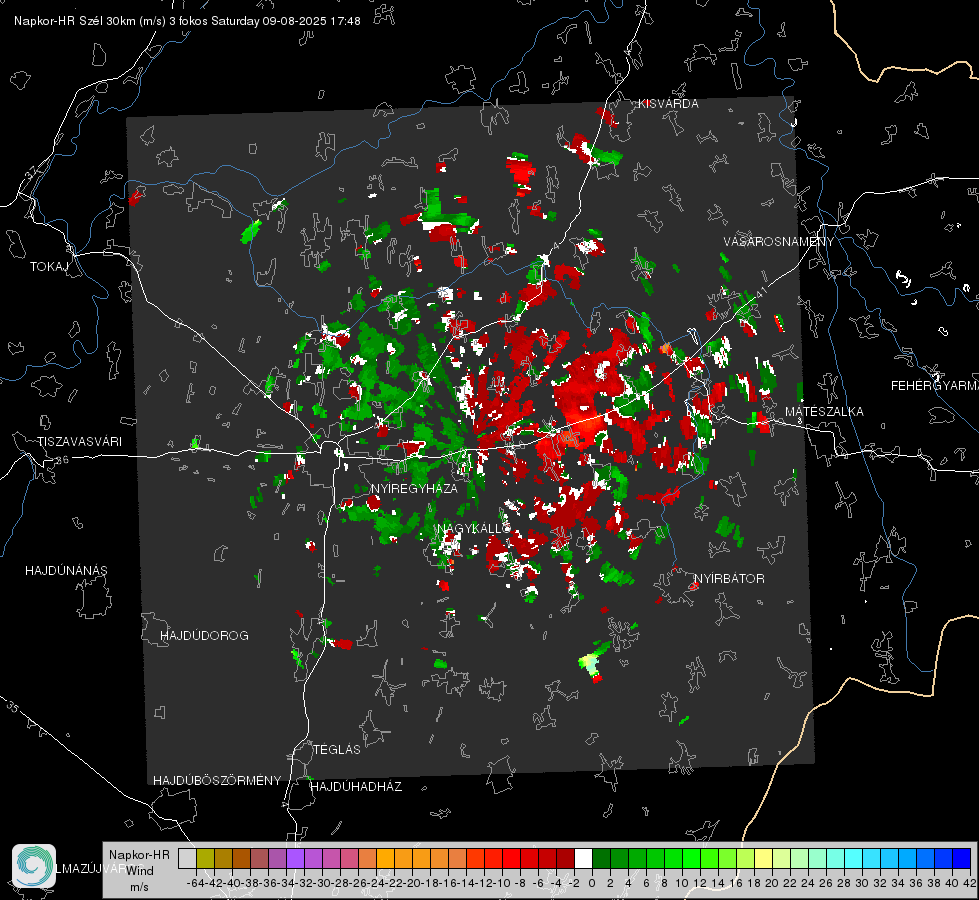Pick the white swatch in the wind legend
979x900 pixels.
(x=583, y=858)
